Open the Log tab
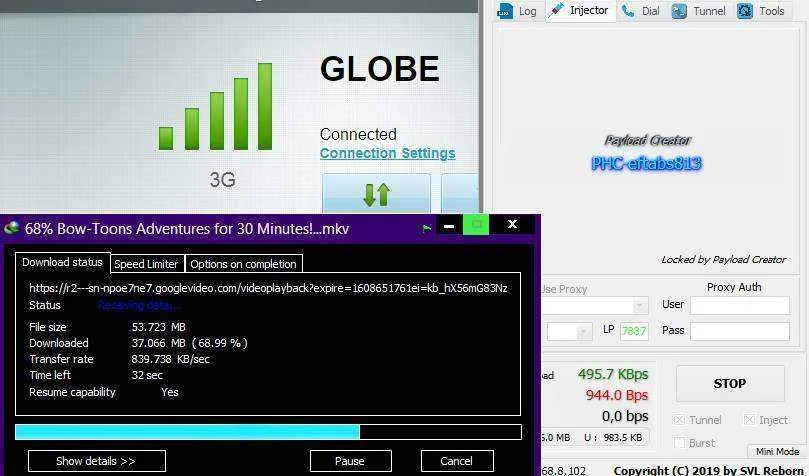 (517, 11)
